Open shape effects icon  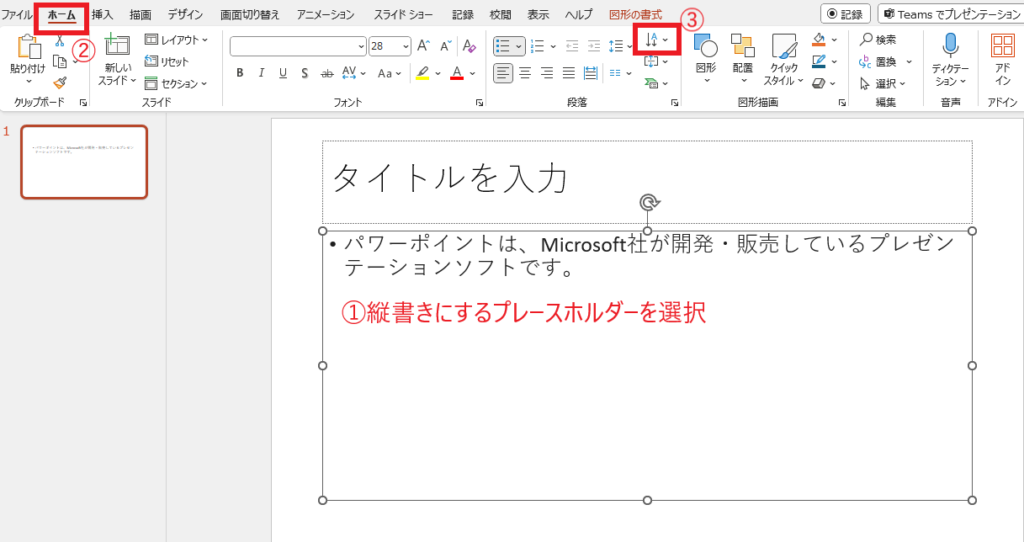pyautogui.click(x=819, y=83)
